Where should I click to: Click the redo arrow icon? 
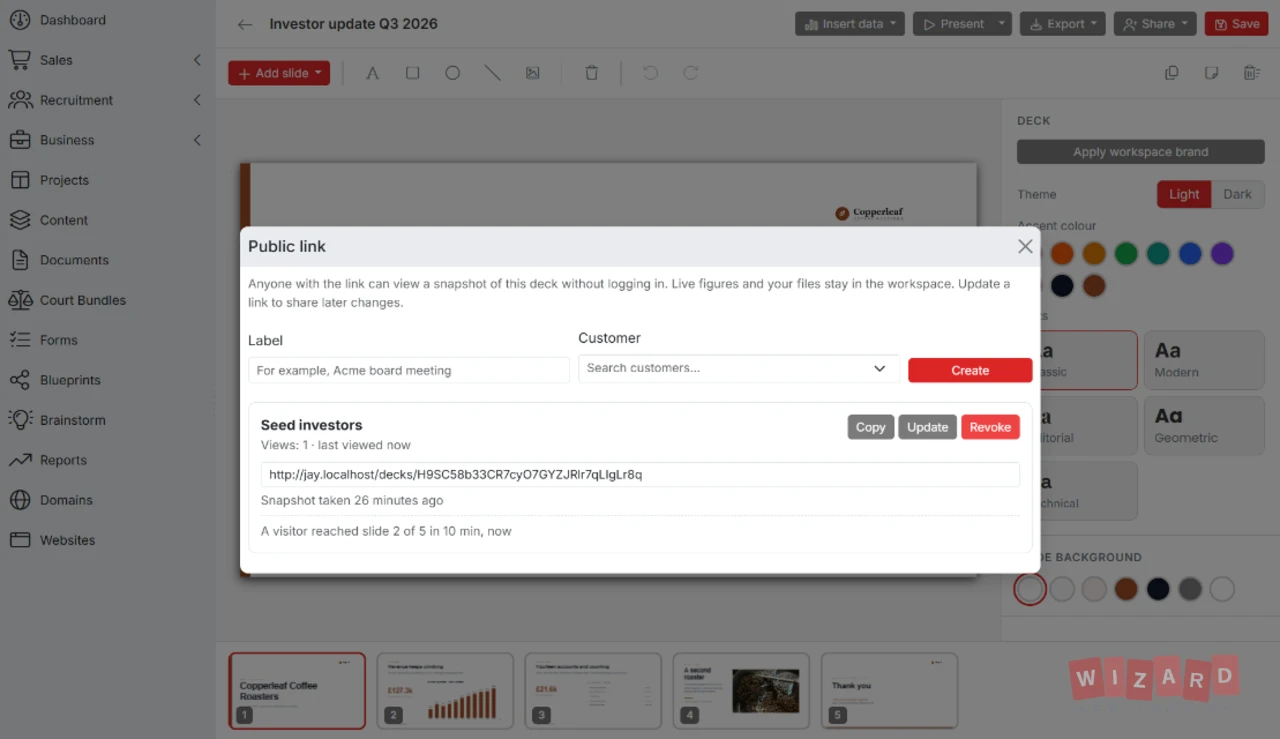pyautogui.click(x=690, y=73)
